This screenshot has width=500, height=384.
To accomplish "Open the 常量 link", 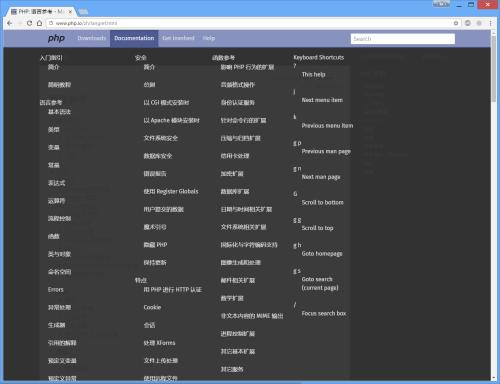I will click(x=53, y=165).
